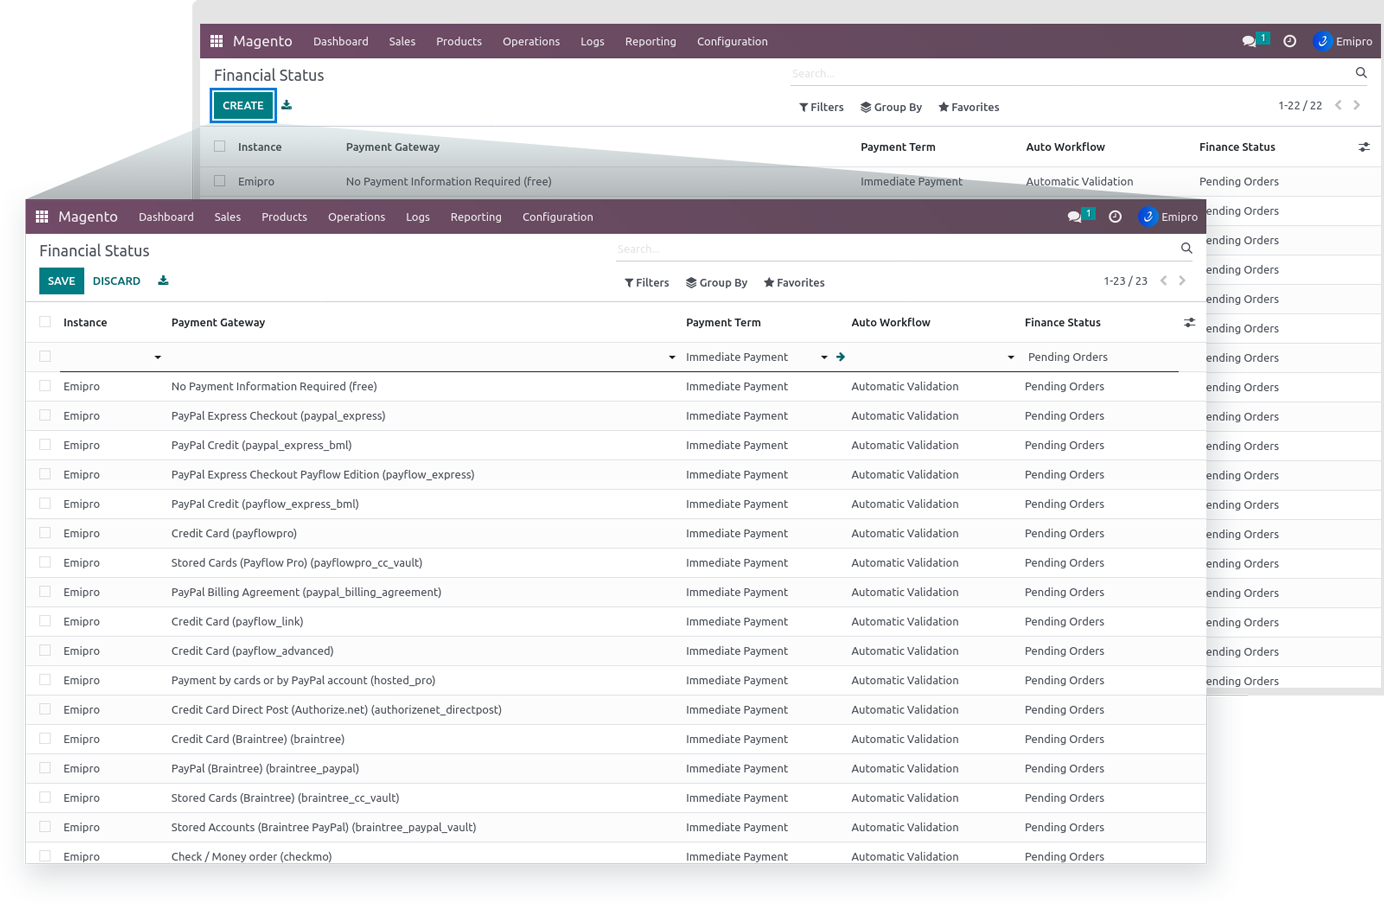The width and height of the screenshot is (1384, 906).
Task: Click the external link arrow beside Payment Term field
Action: click(841, 357)
